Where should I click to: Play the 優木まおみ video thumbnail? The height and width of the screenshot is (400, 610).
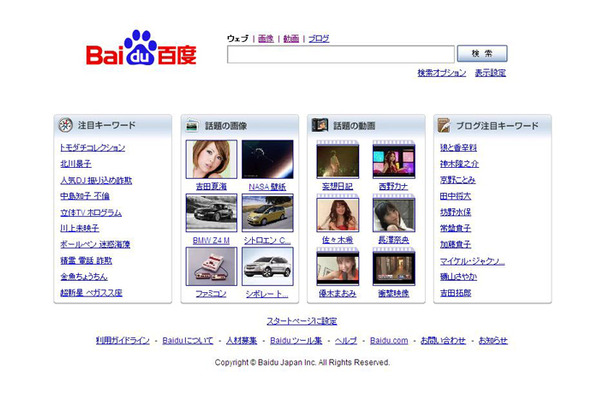[338, 267]
